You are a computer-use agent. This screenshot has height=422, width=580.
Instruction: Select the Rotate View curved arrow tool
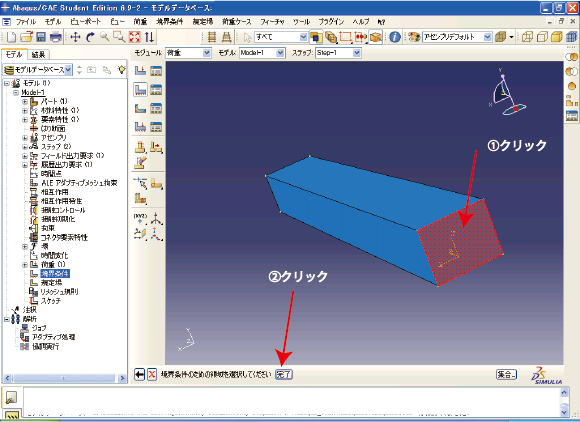[90, 37]
